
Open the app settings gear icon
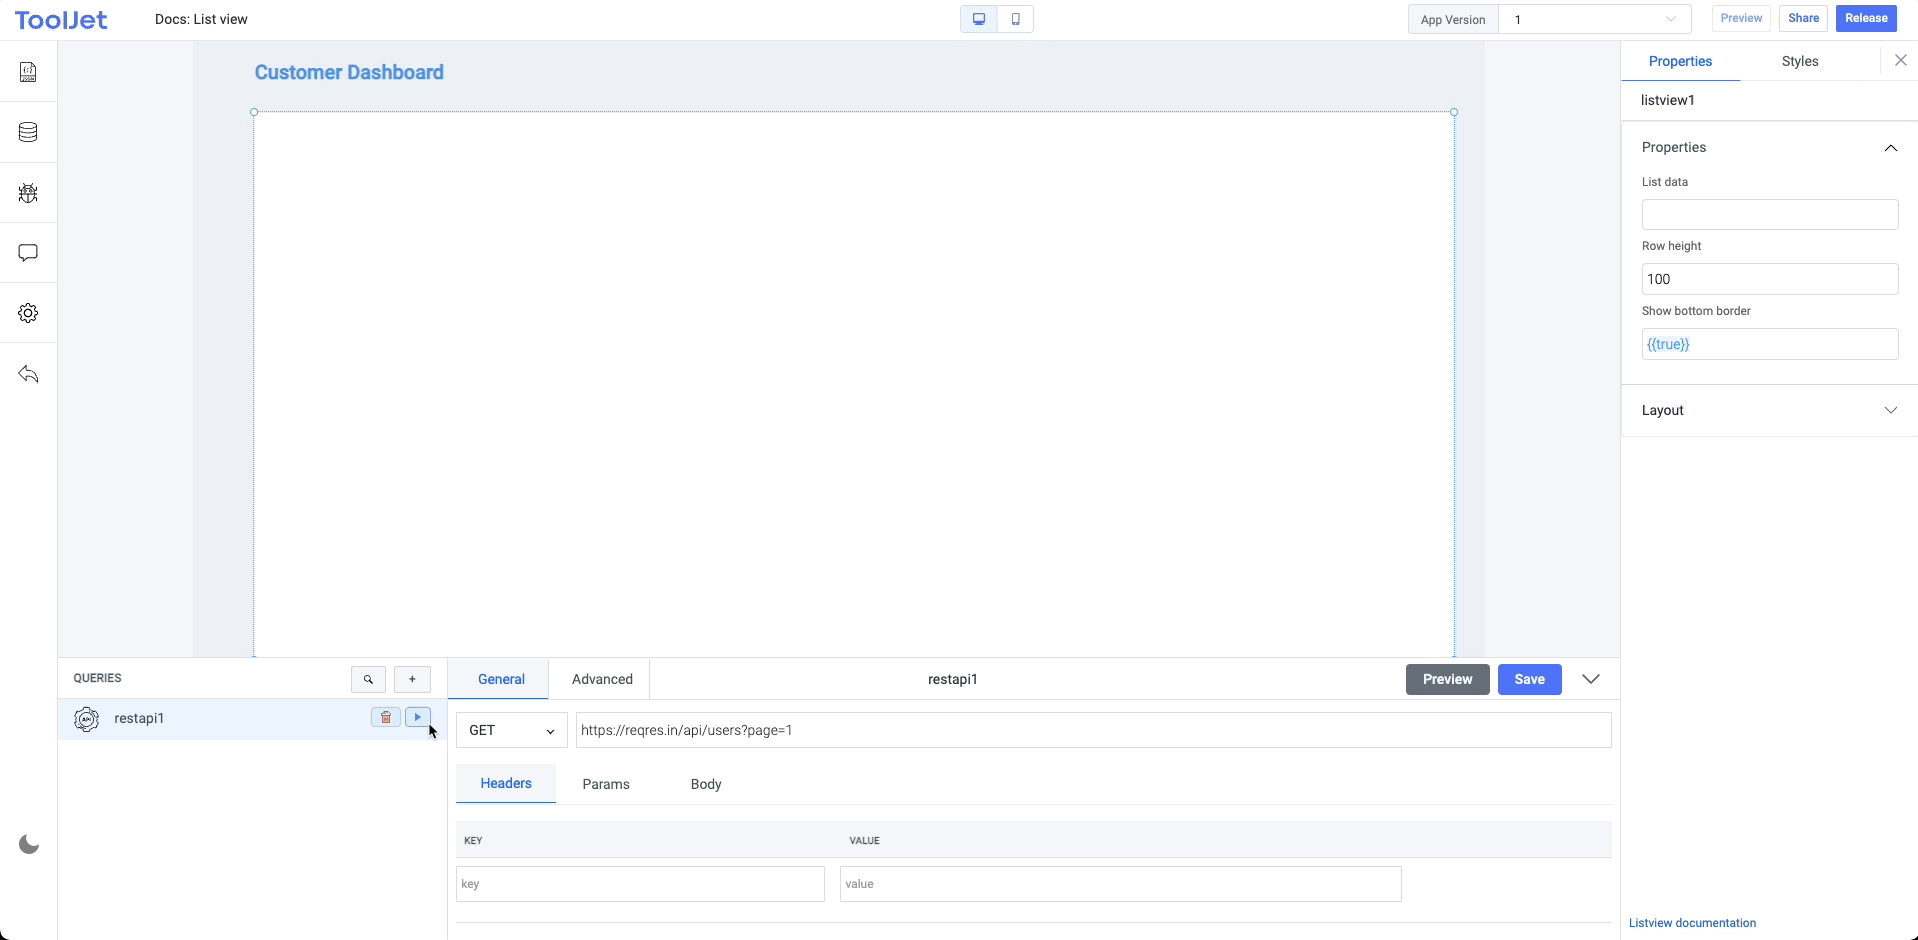pos(28,313)
